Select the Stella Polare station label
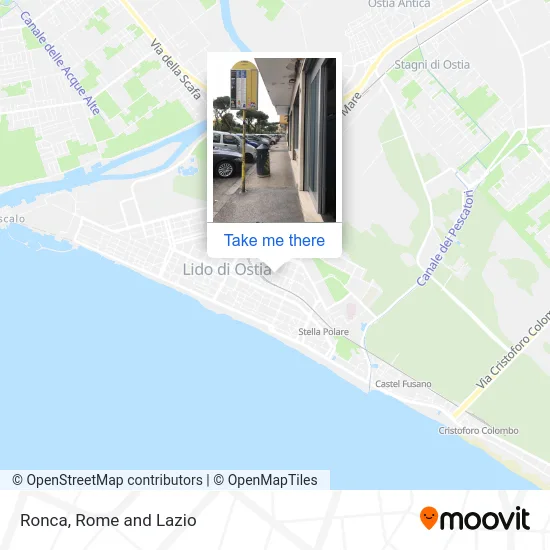 coord(323,331)
